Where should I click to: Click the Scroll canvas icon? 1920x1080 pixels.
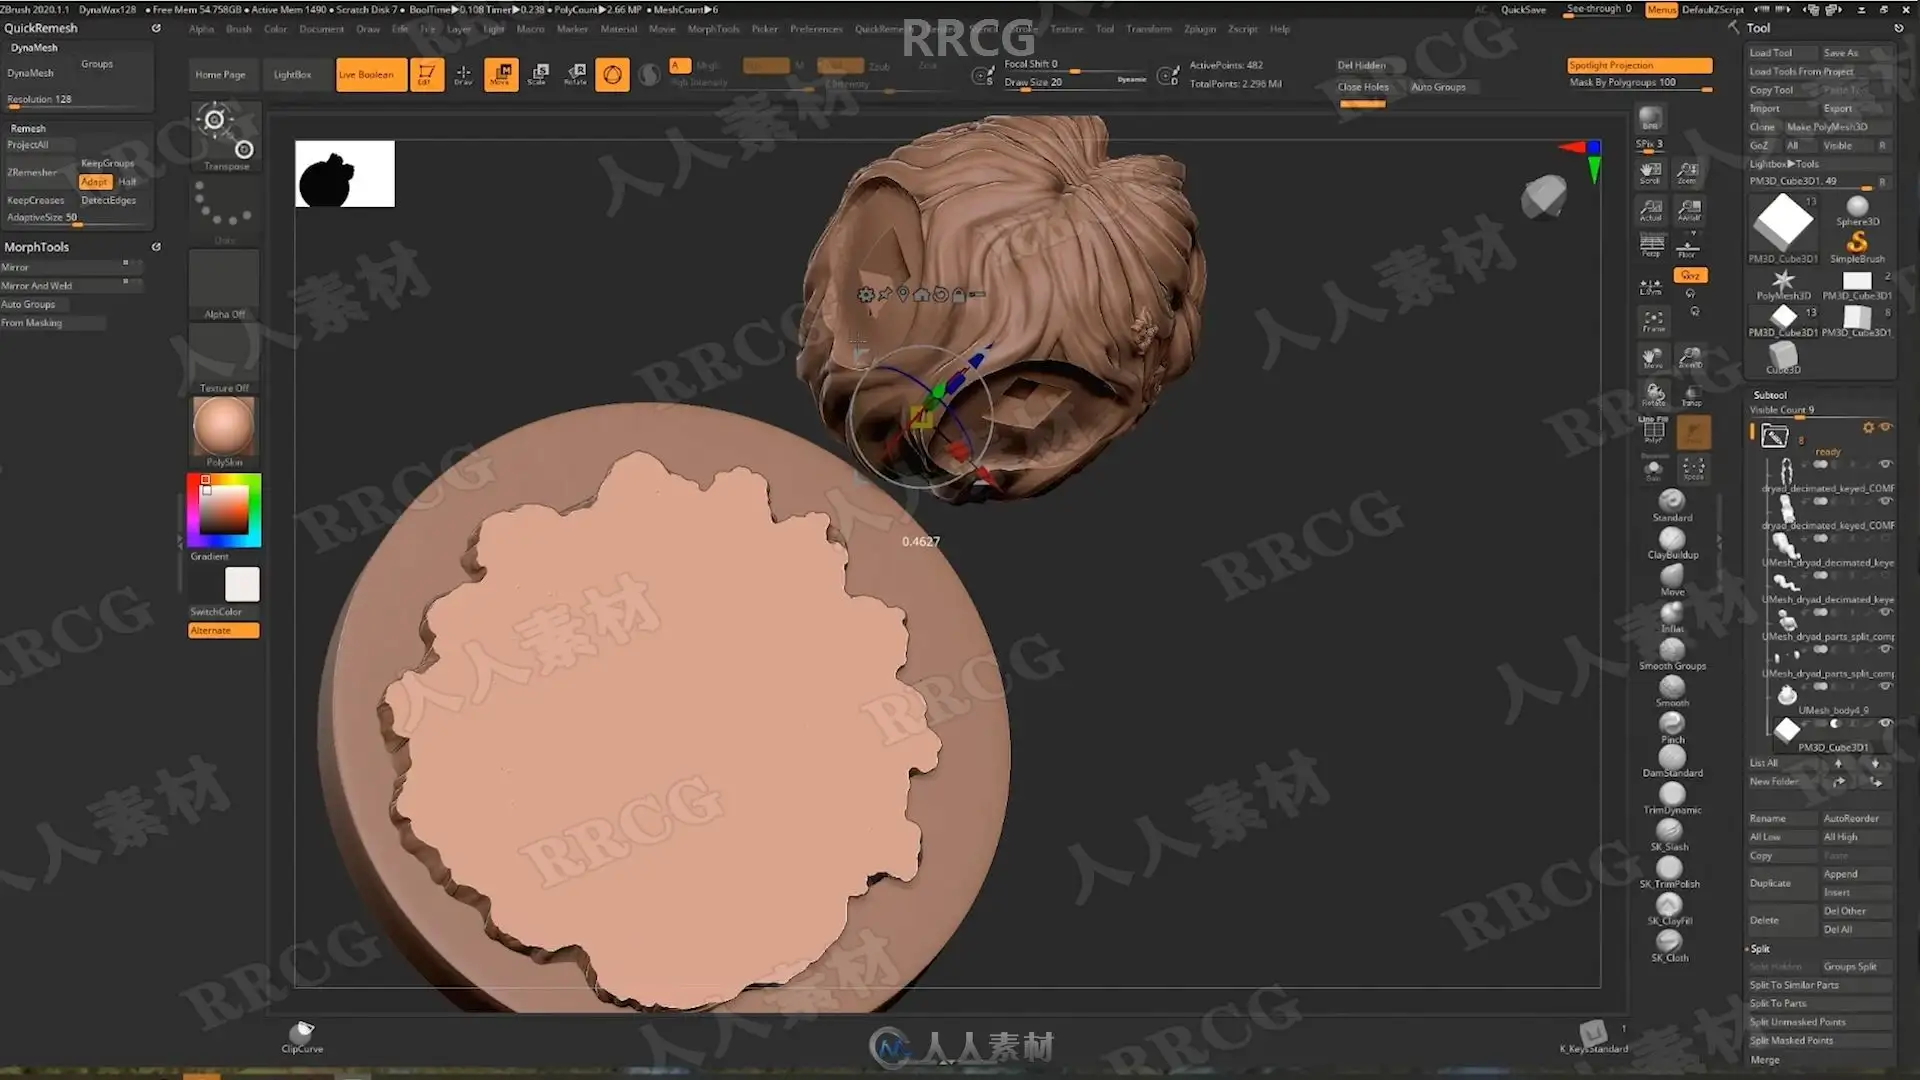(1651, 173)
